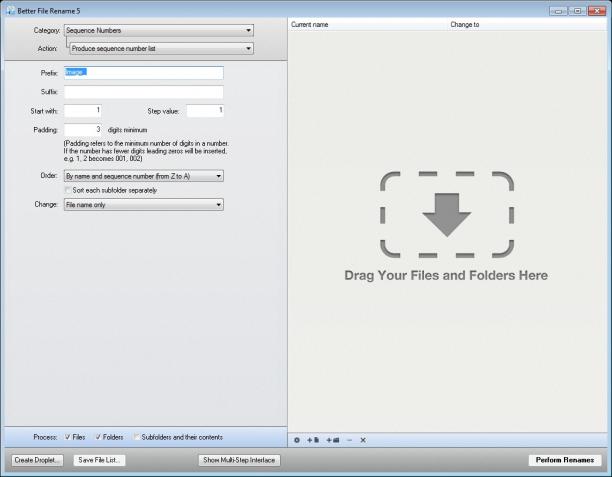Click the add files icon
The width and height of the screenshot is (612, 477).
313,440
